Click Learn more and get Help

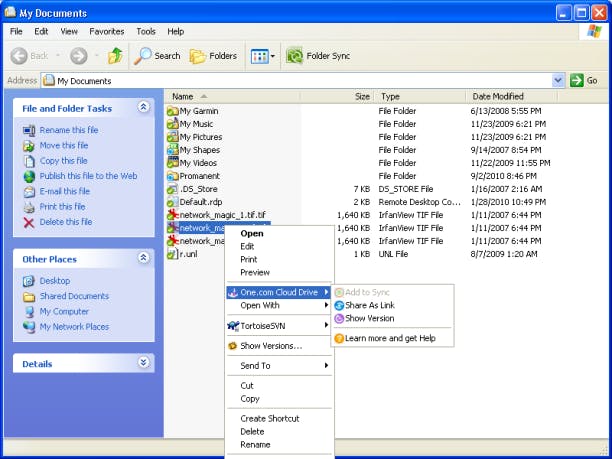(x=389, y=338)
